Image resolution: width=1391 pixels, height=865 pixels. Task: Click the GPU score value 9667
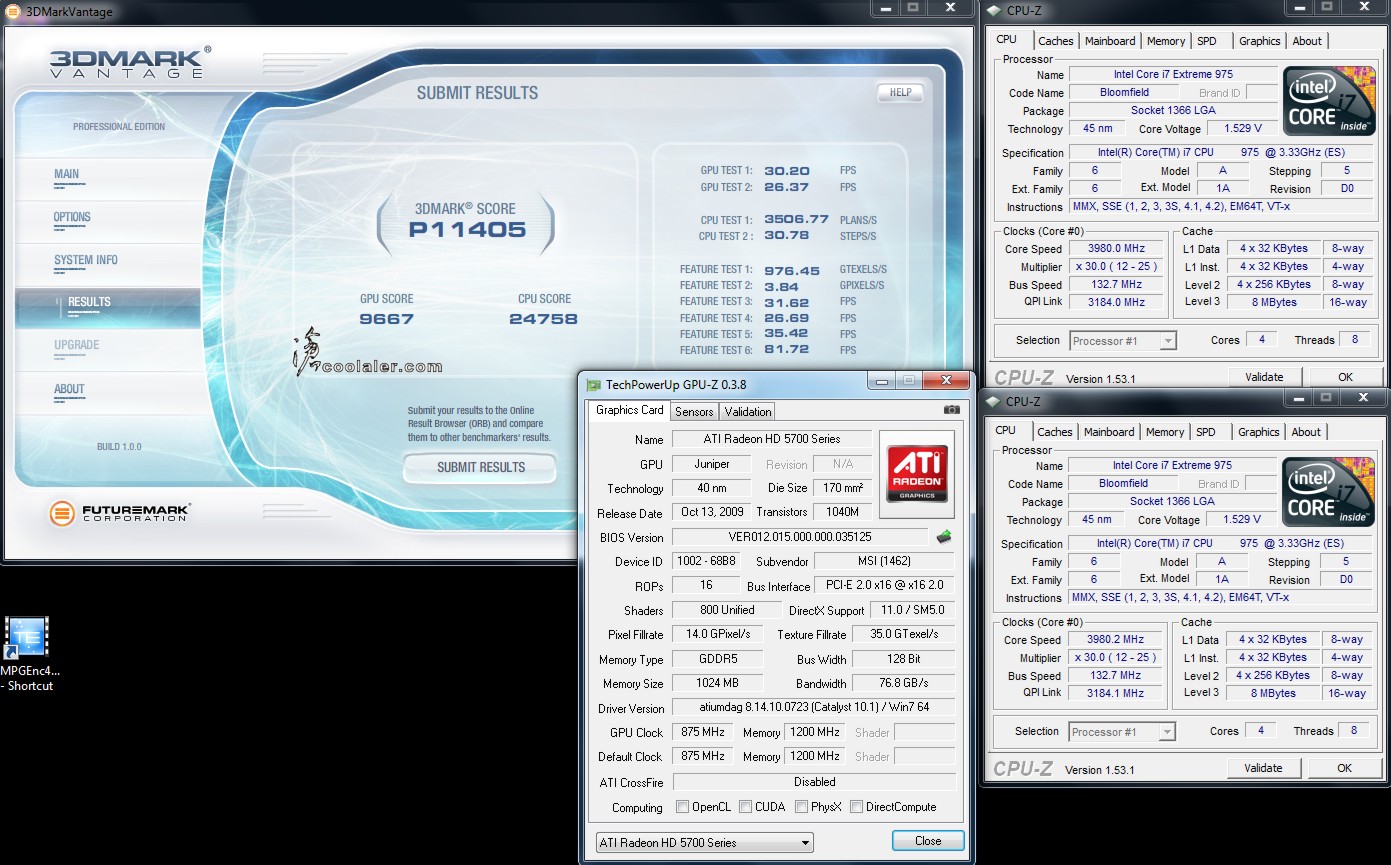386,319
